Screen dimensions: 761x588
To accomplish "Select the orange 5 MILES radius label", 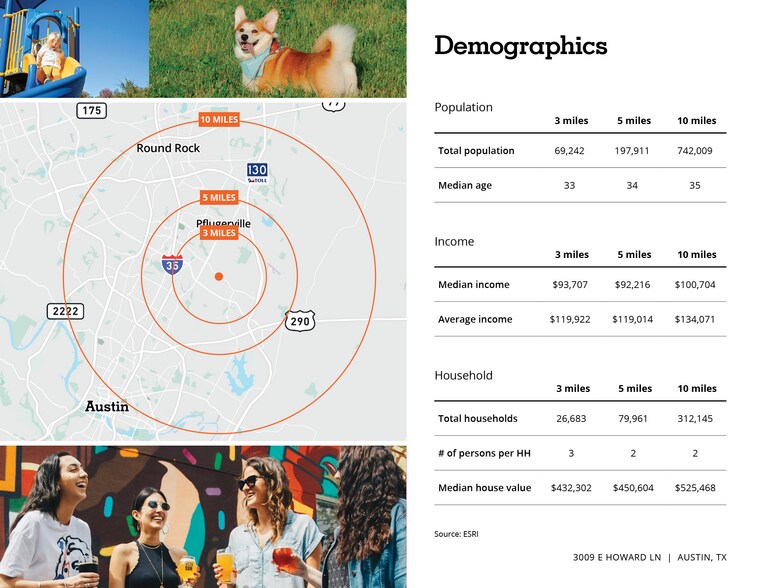I will (x=219, y=198).
